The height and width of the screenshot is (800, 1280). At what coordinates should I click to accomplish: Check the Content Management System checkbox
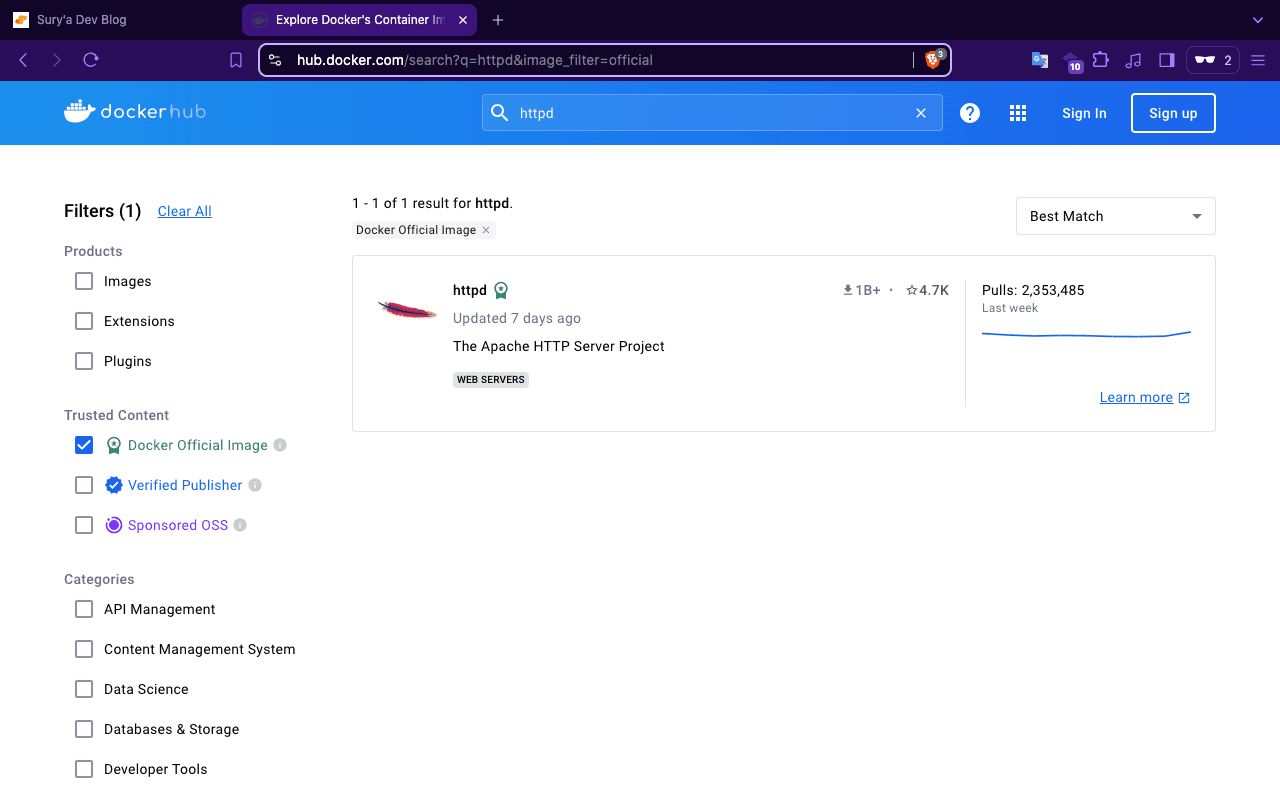[x=84, y=649]
